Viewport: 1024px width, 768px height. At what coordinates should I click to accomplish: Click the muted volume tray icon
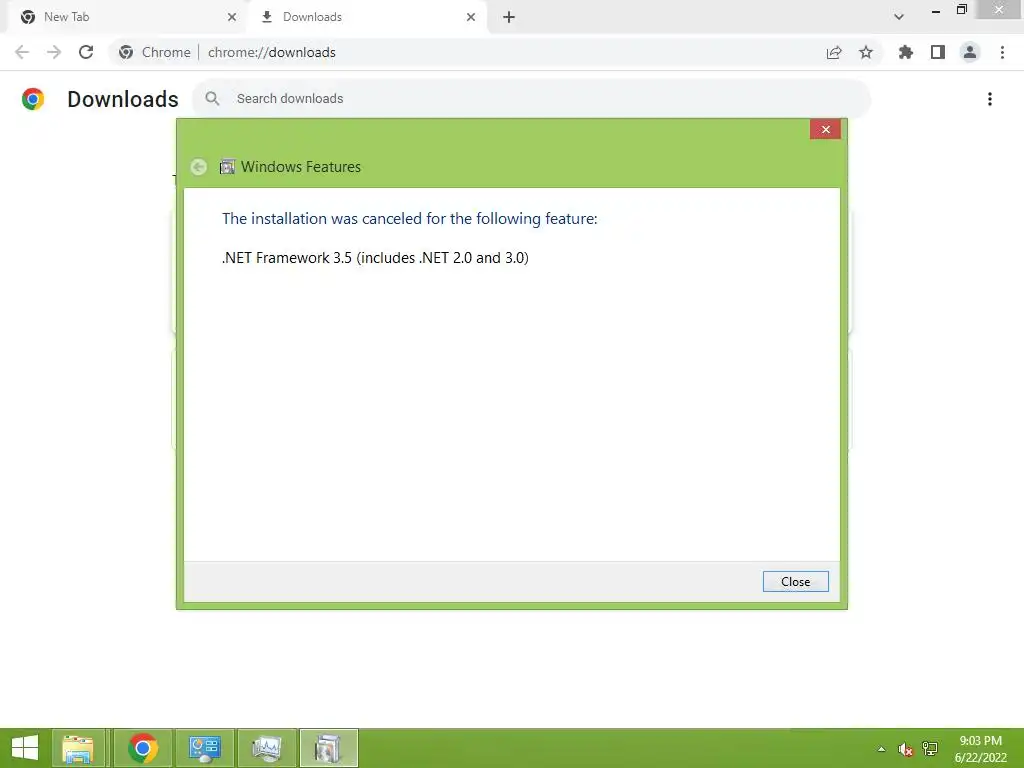(905, 749)
